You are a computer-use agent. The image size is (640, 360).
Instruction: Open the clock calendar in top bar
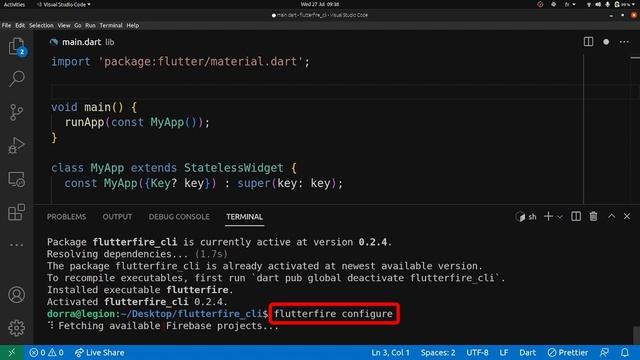pyautogui.click(x=320, y=4)
